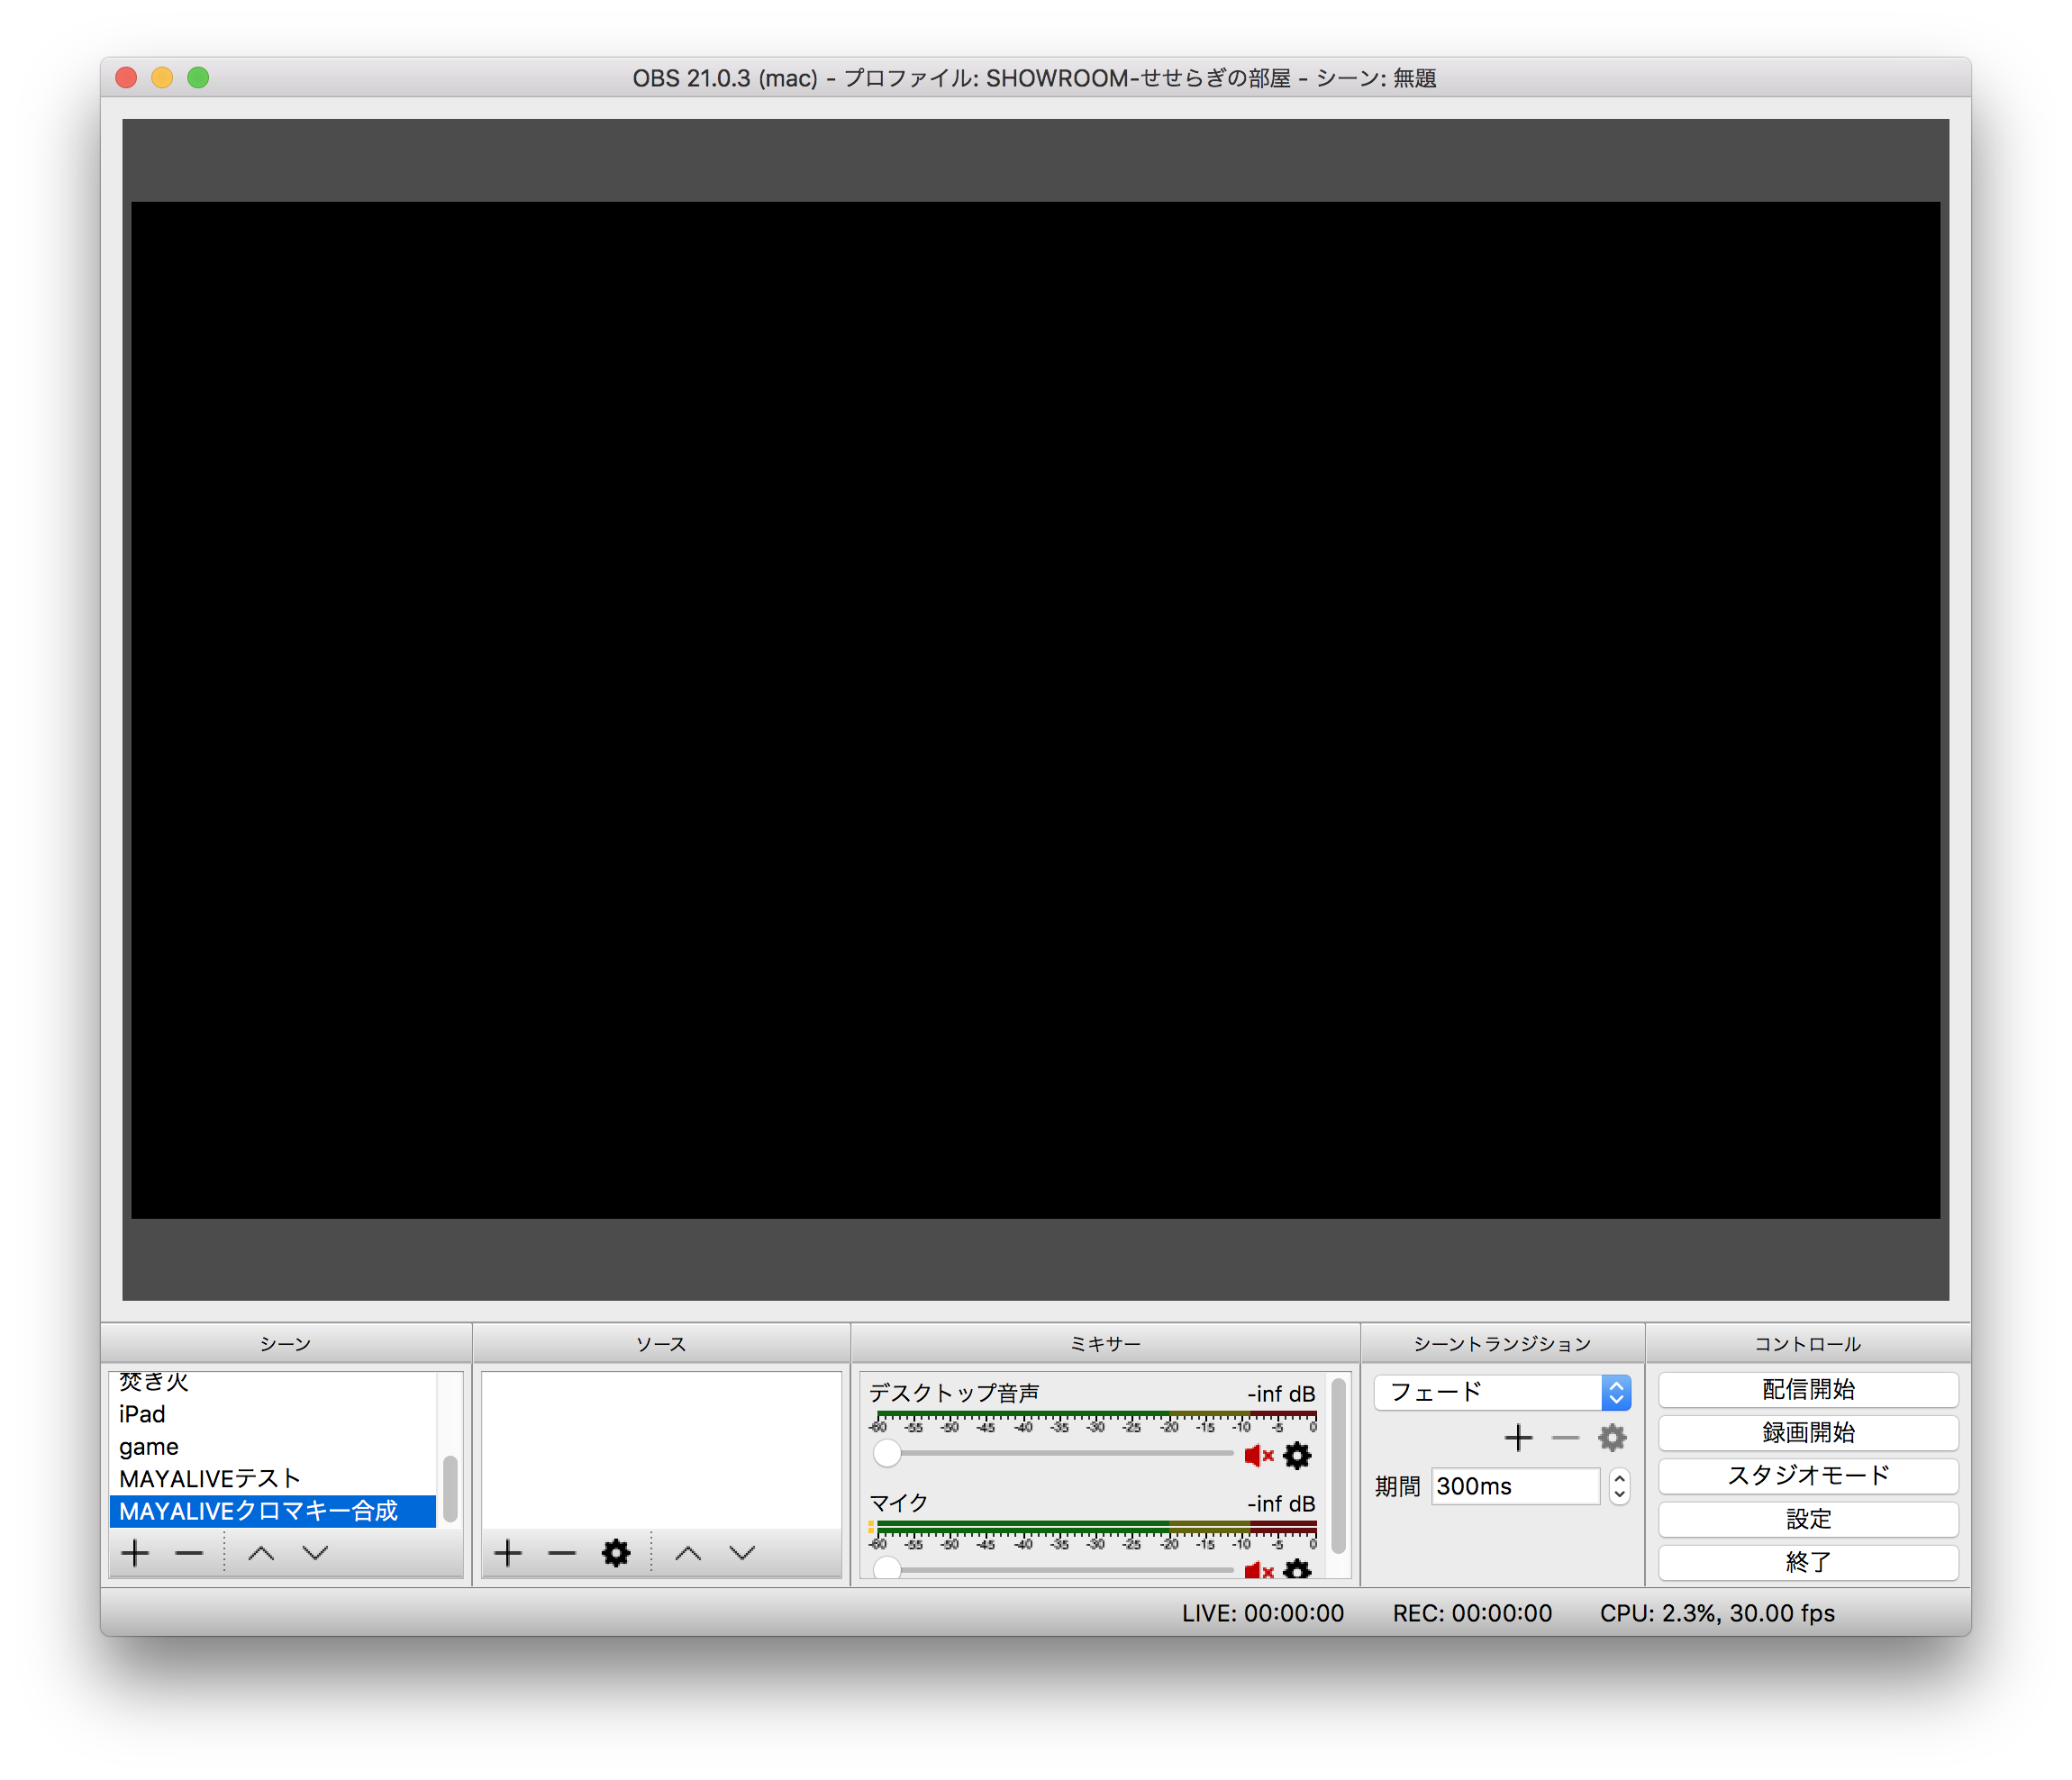The width and height of the screenshot is (2072, 1780).
Task: Select the MAYALIVEテスト scene
Action: pyautogui.click(x=272, y=1479)
